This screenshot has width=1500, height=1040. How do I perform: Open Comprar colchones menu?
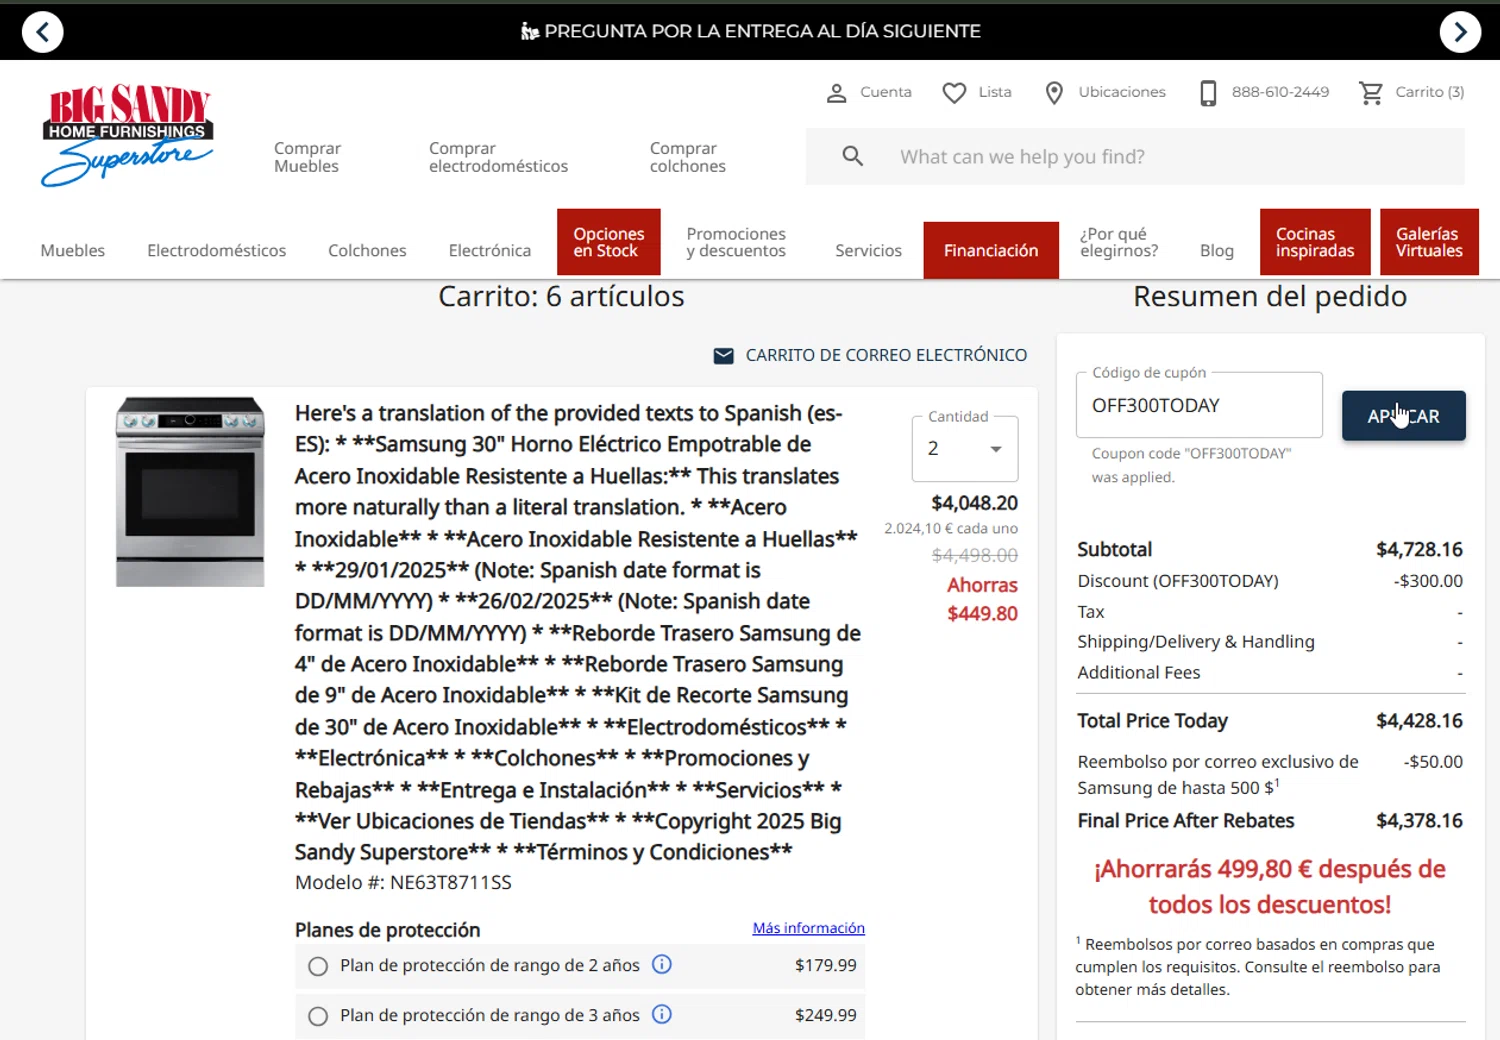pos(687,157)
